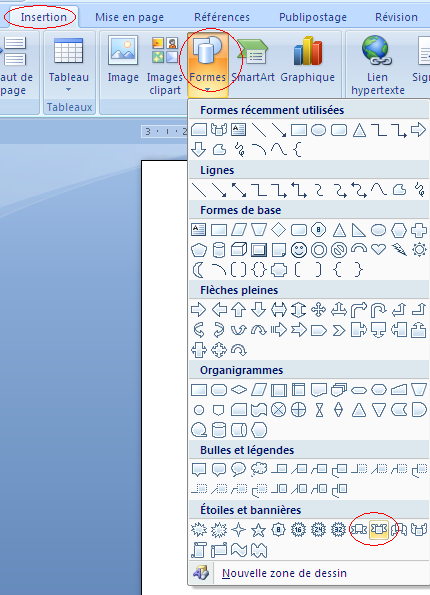
Task: Select the flowchart or-circle crosshair shape
Action: pyautogui.click(x=299, y=410)
